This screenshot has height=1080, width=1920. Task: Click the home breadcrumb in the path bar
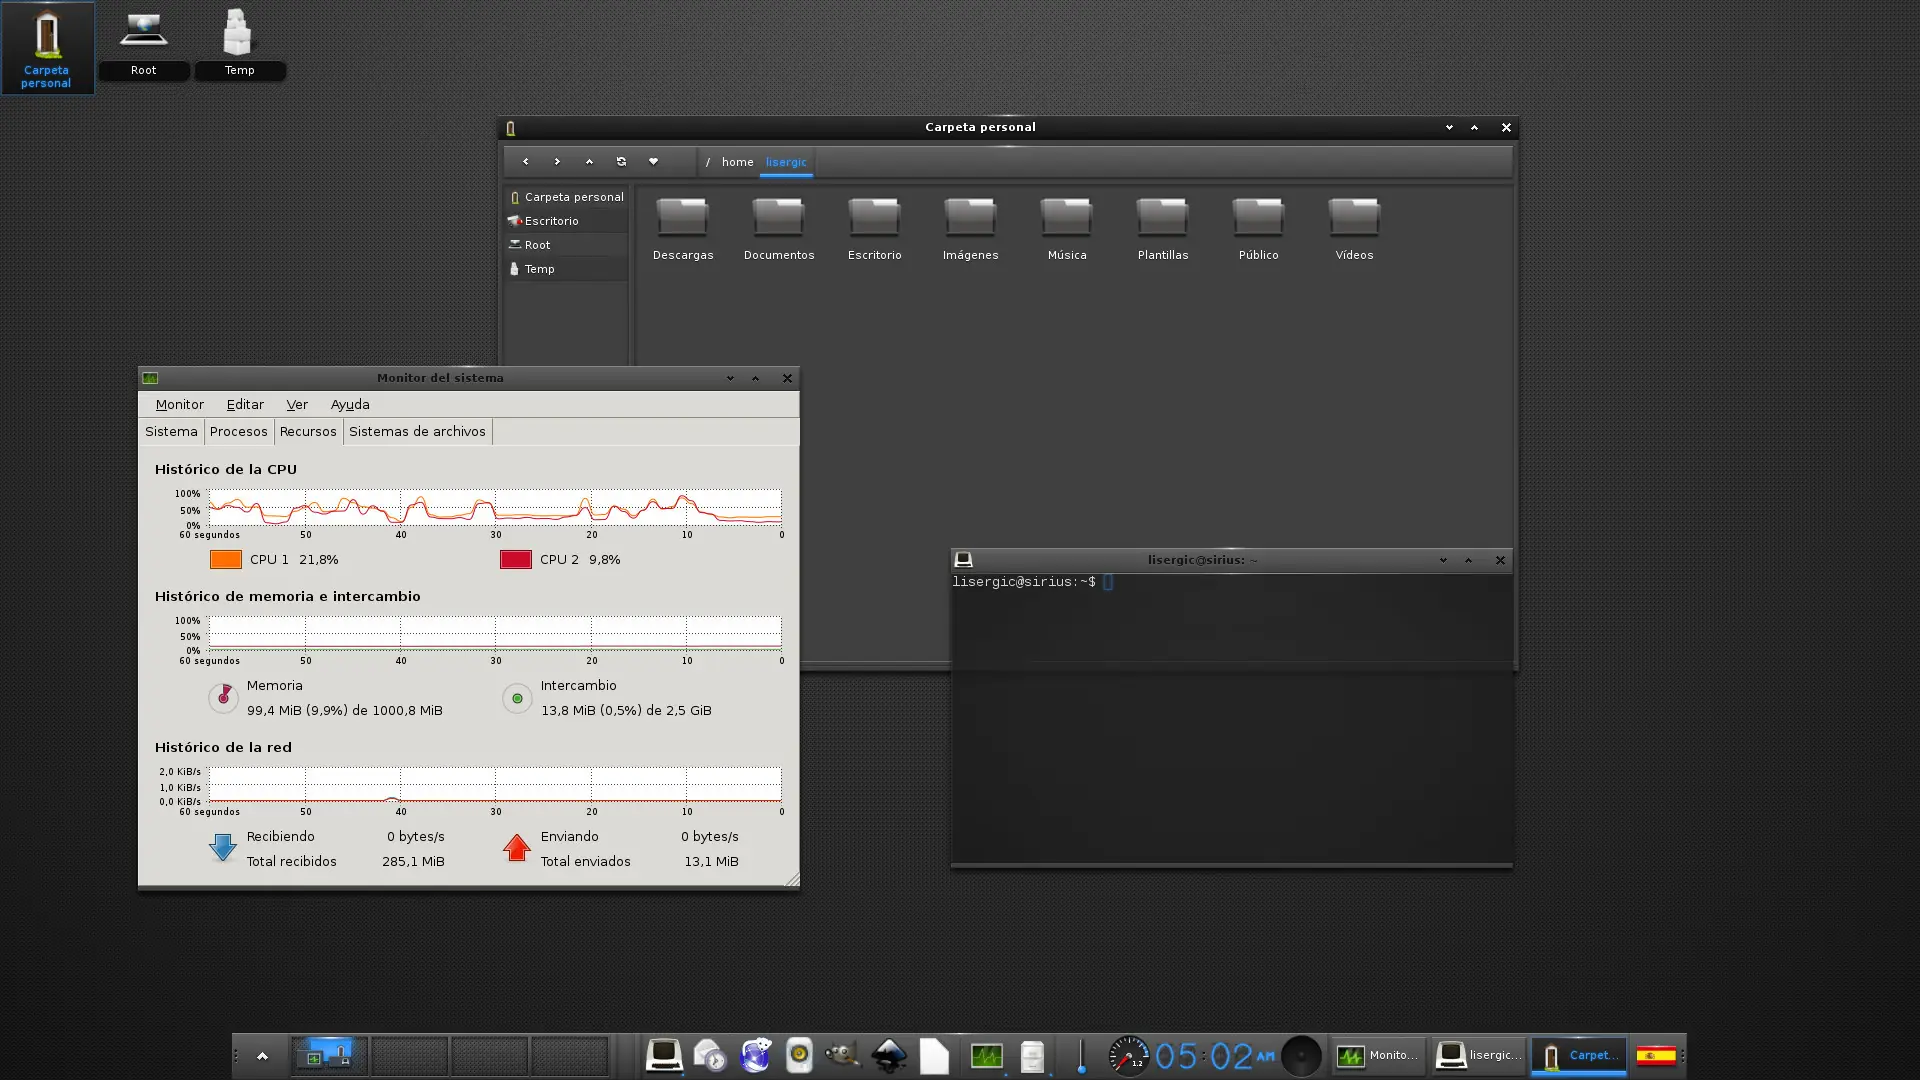coord(737,161)
